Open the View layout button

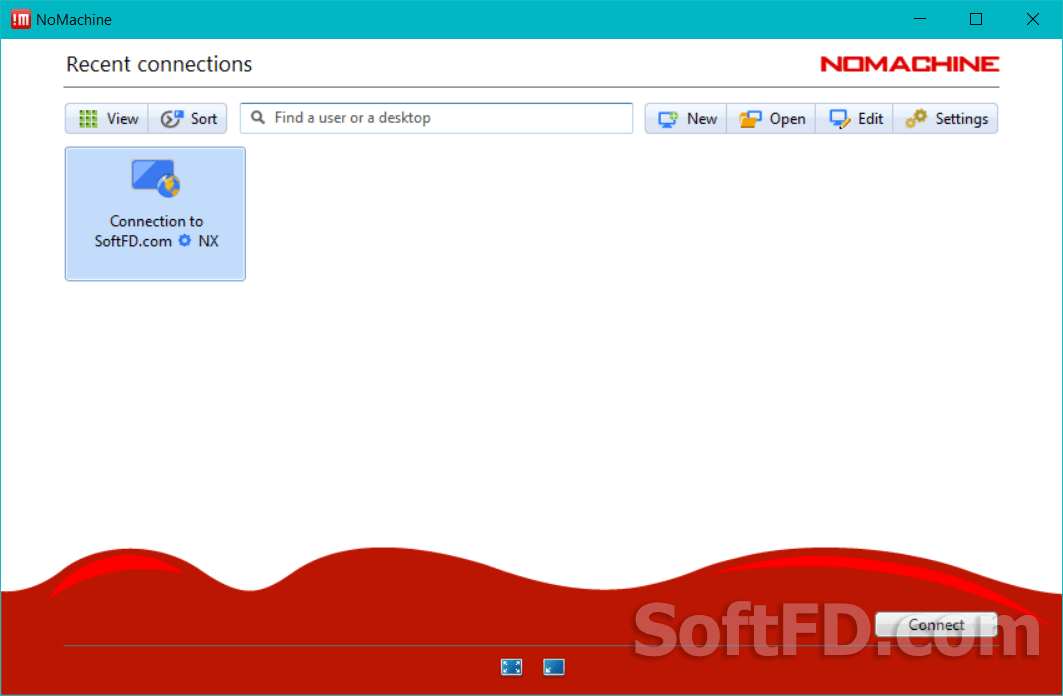click(x=107, y=119)
